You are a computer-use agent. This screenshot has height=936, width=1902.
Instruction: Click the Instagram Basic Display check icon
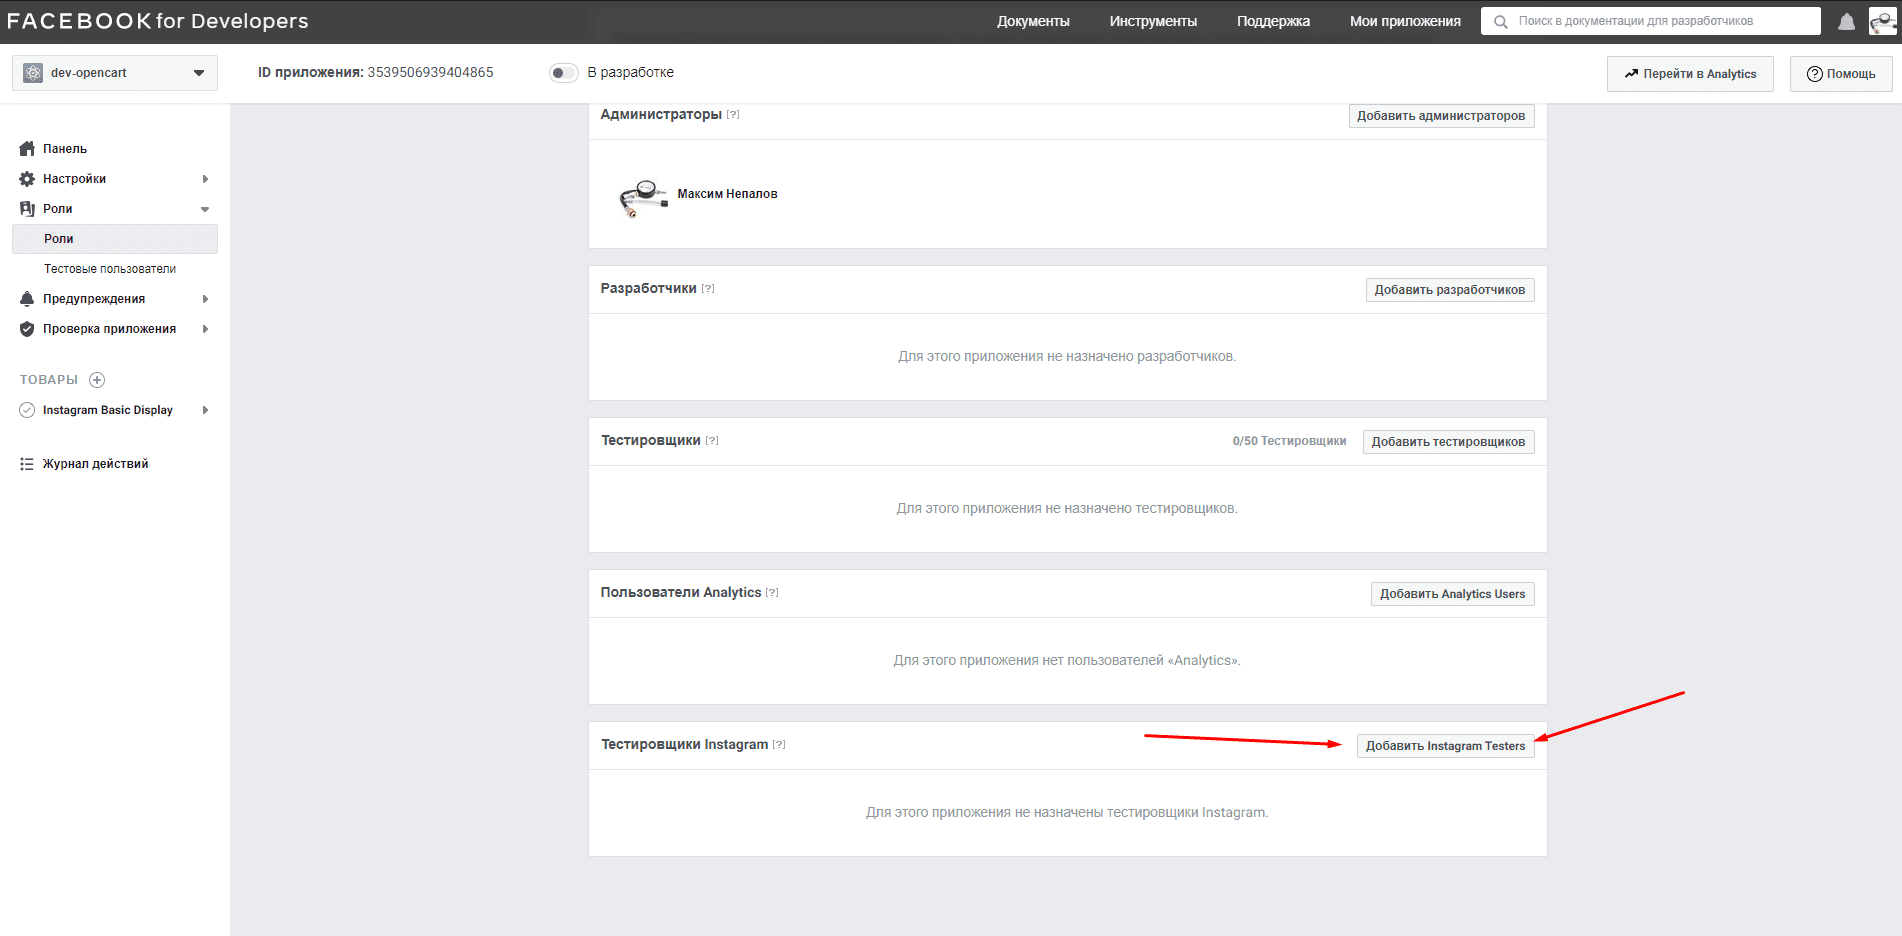27,410
